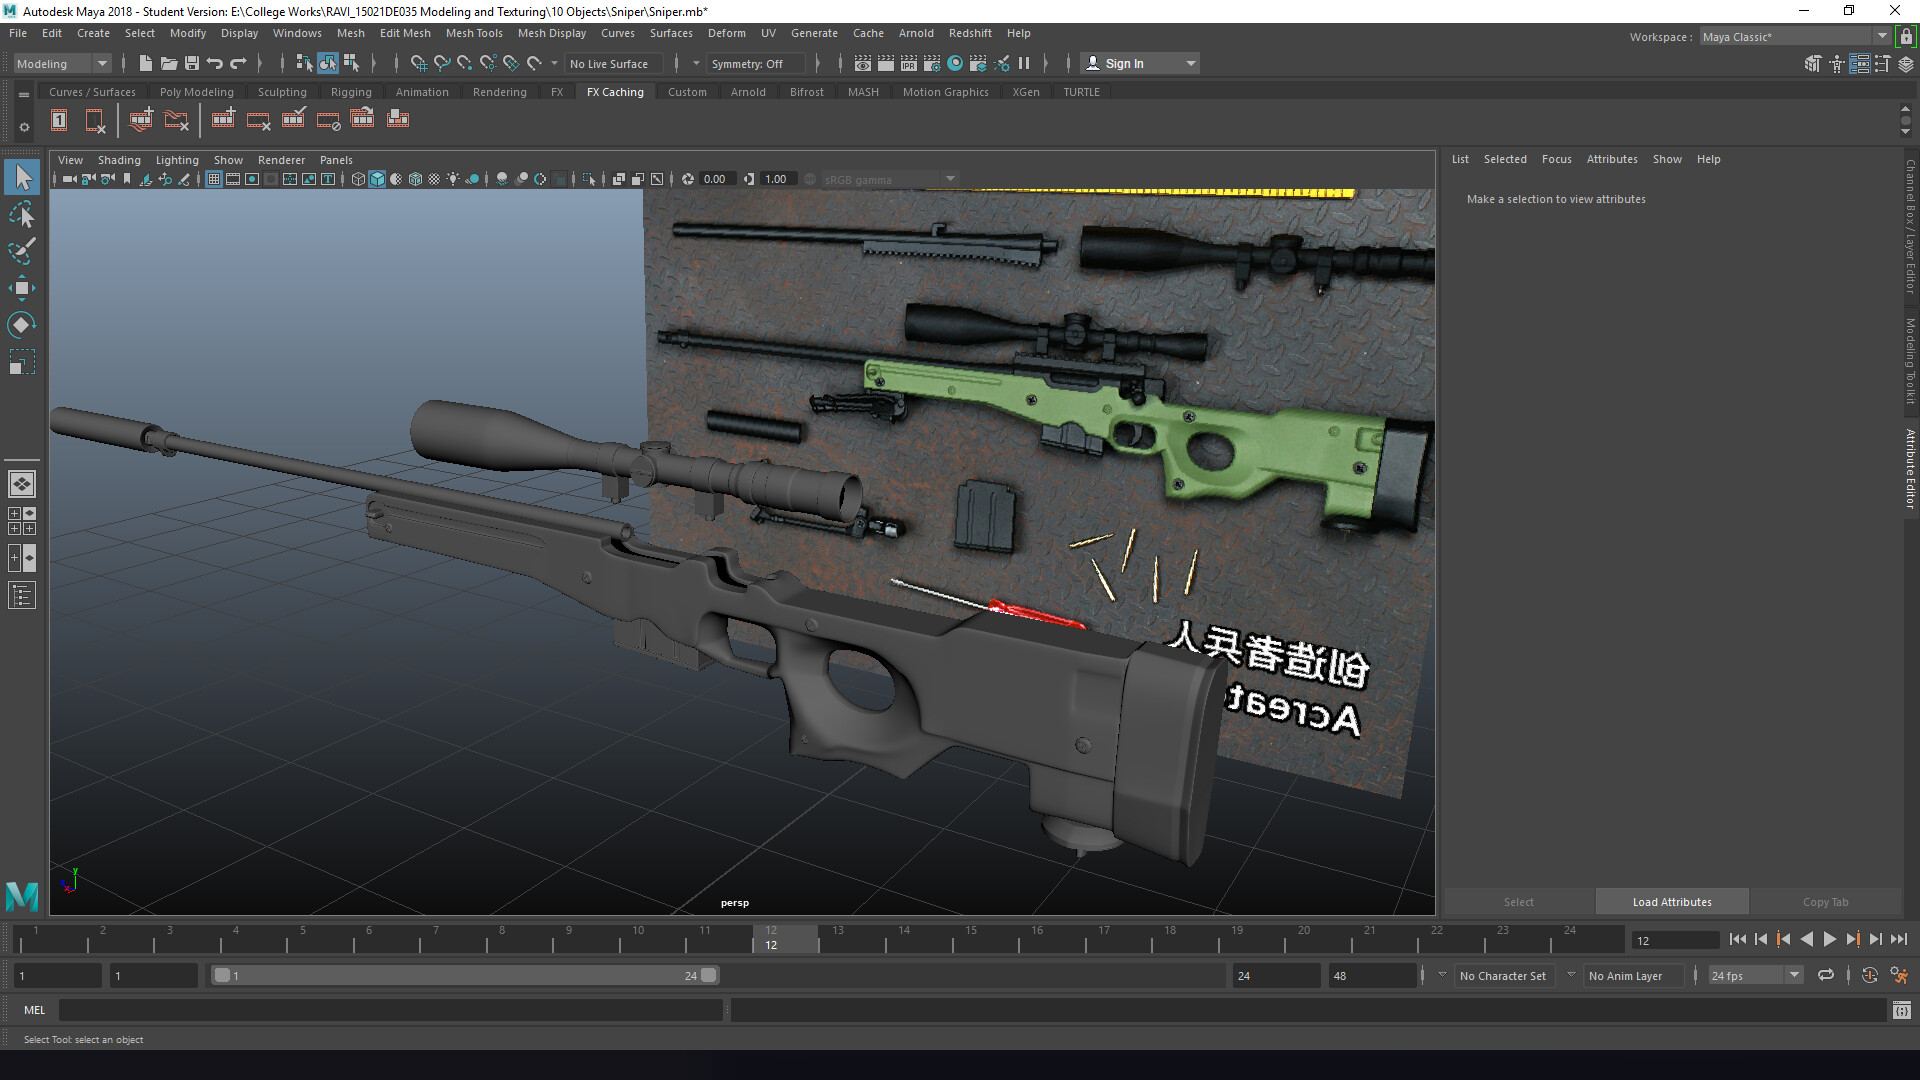Click the current frame field showing 12

(x=1675, y=940)
